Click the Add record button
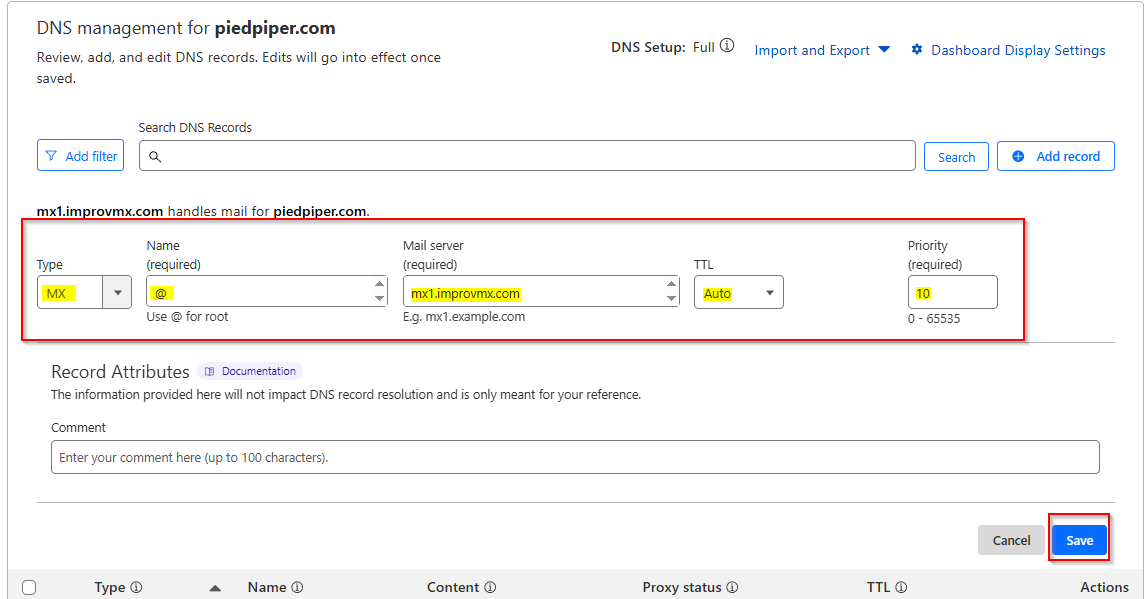Viewport: 1145px width, 599px height. [x=1055, y=156]
